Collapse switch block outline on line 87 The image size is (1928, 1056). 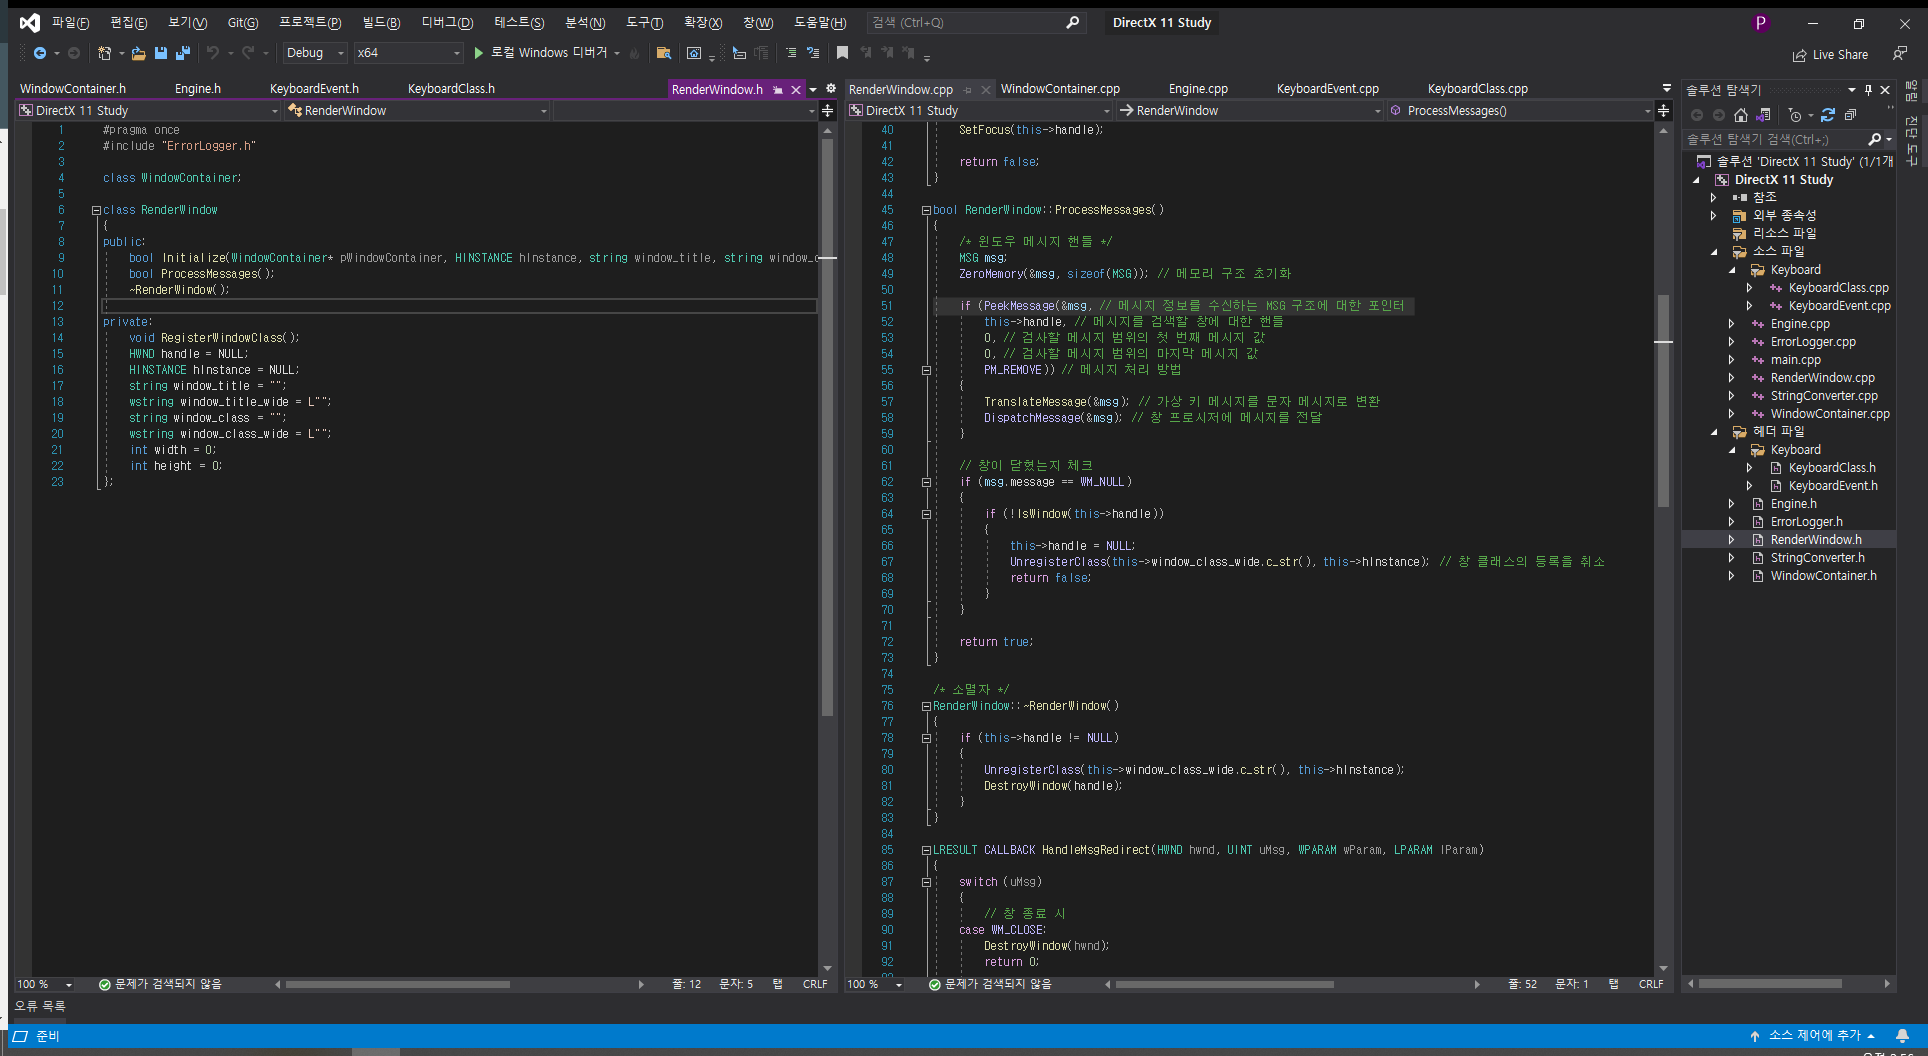926,882
